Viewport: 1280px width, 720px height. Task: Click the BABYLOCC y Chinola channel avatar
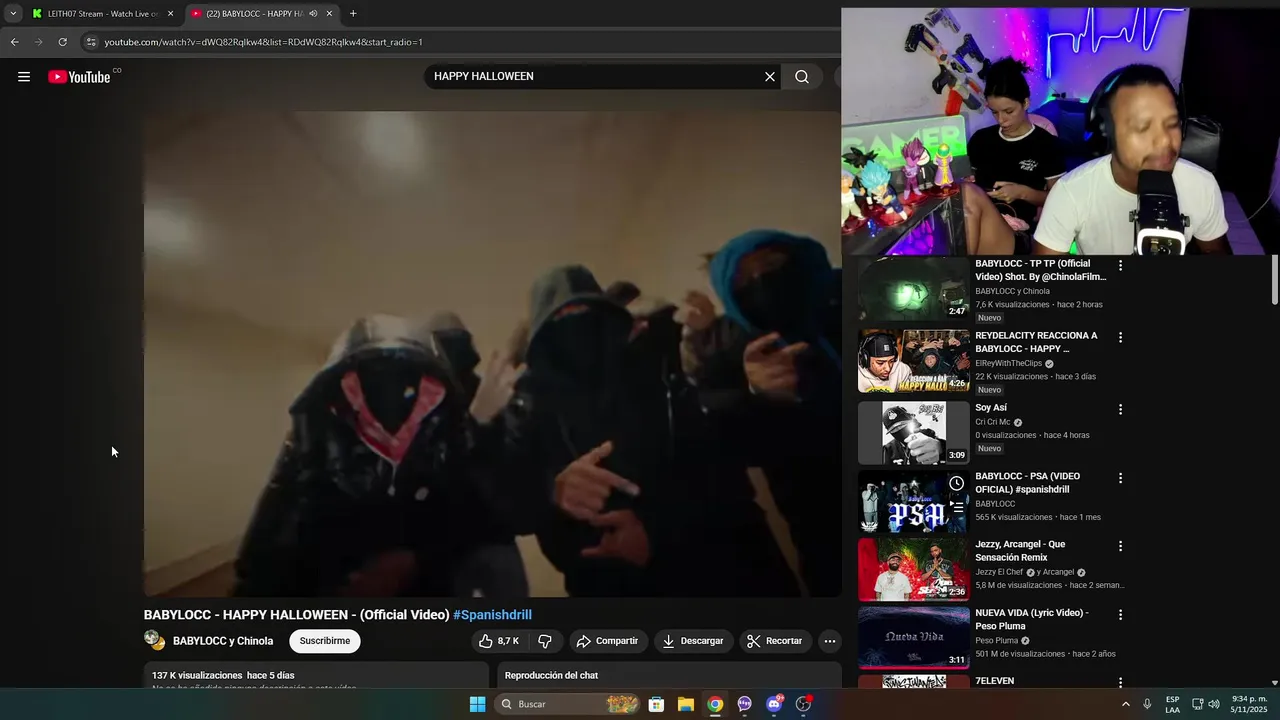154,640
